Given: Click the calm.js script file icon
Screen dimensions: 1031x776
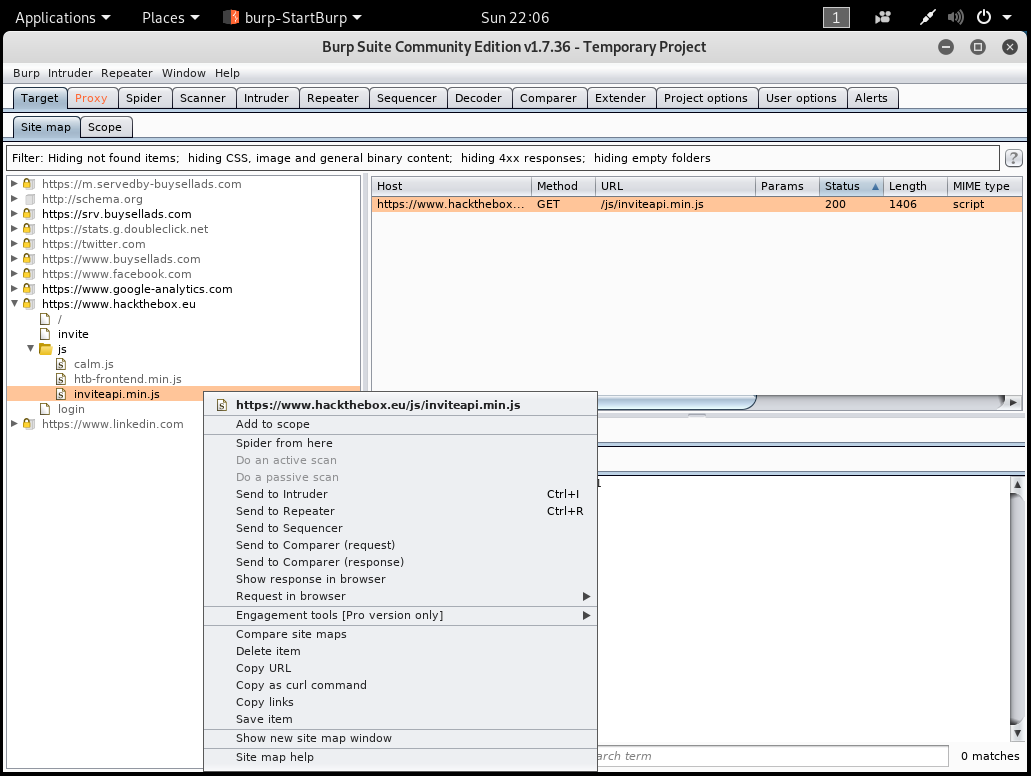Looking at the screenshot, I should pyautogui.click(x=61, y=364).
